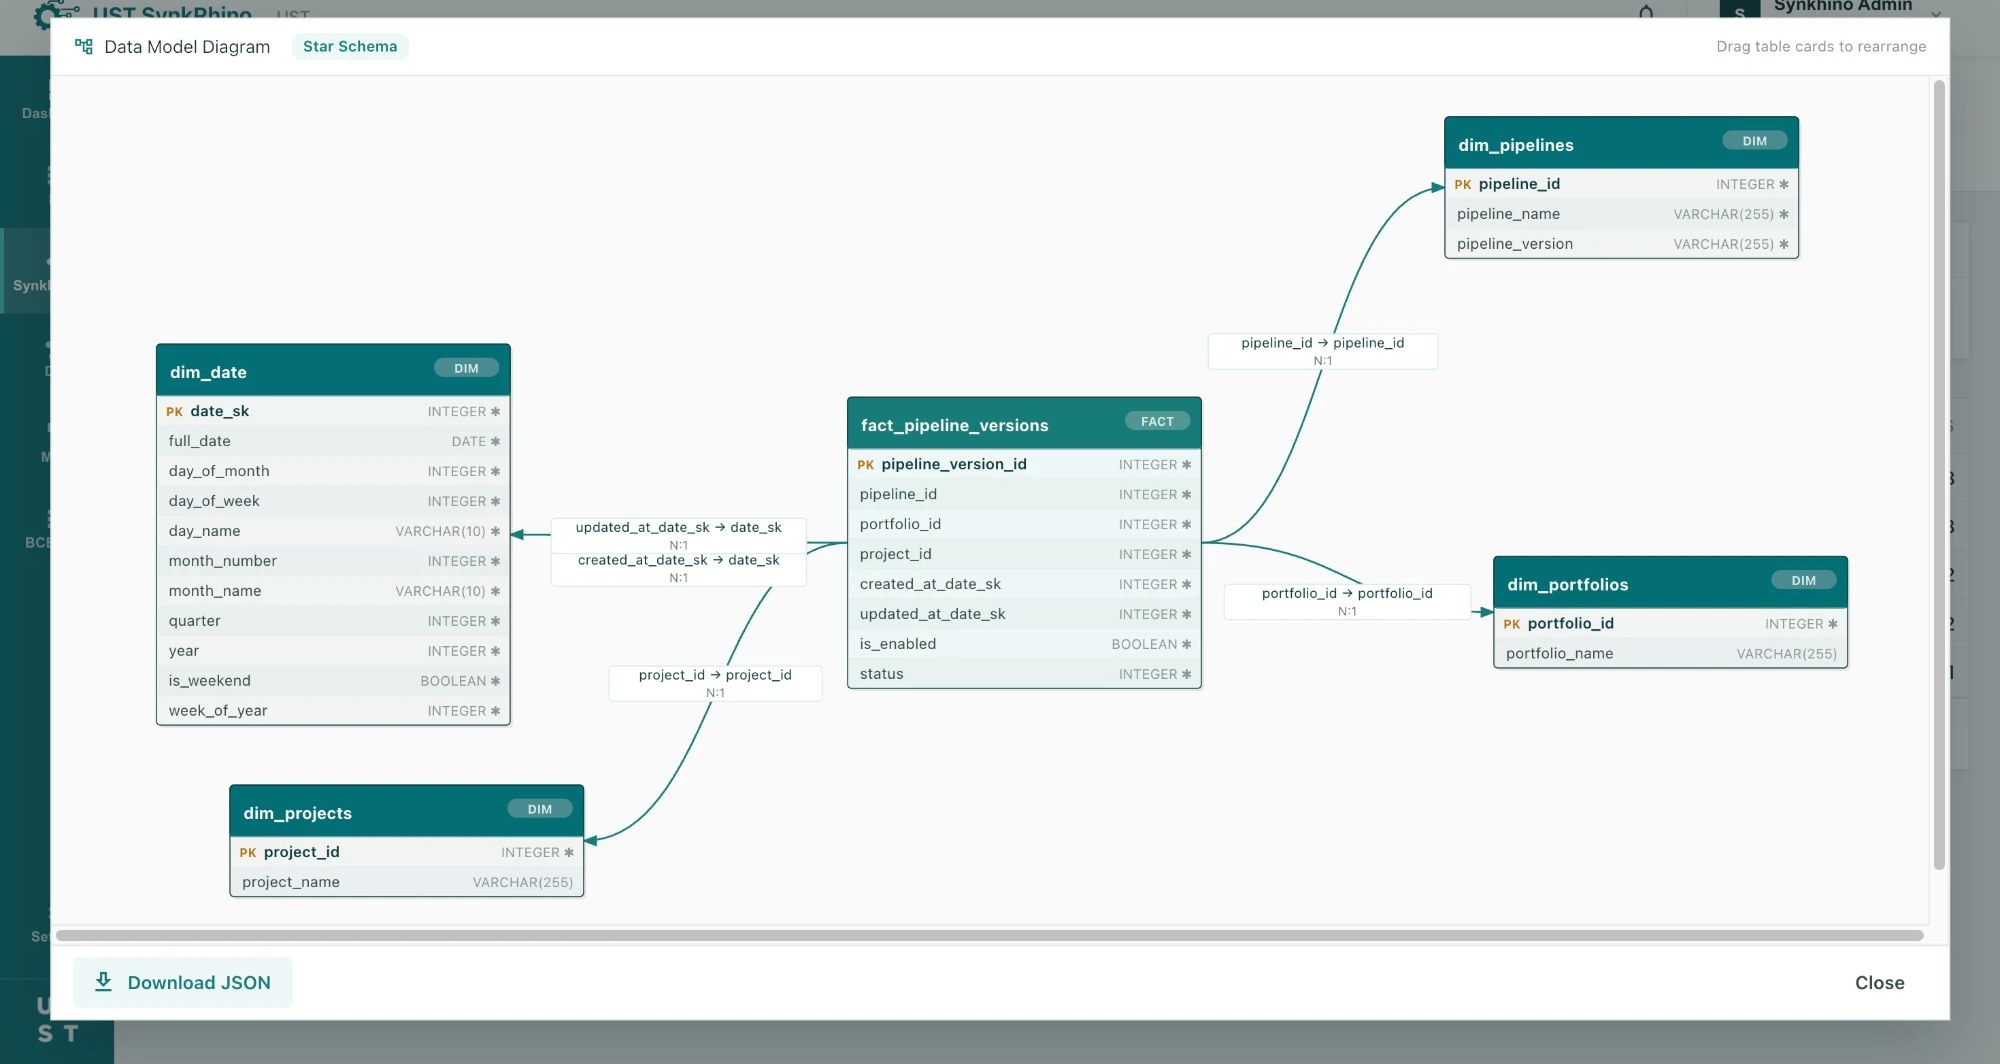Click the PK icon next to portfolio_id in dim_portfolios
The height and width of the screenshot is (1064, 2000).
[1512, 624]
